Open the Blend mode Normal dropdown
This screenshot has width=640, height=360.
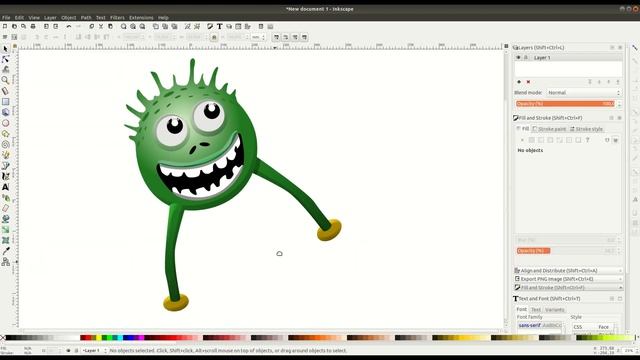pos(584,93)
